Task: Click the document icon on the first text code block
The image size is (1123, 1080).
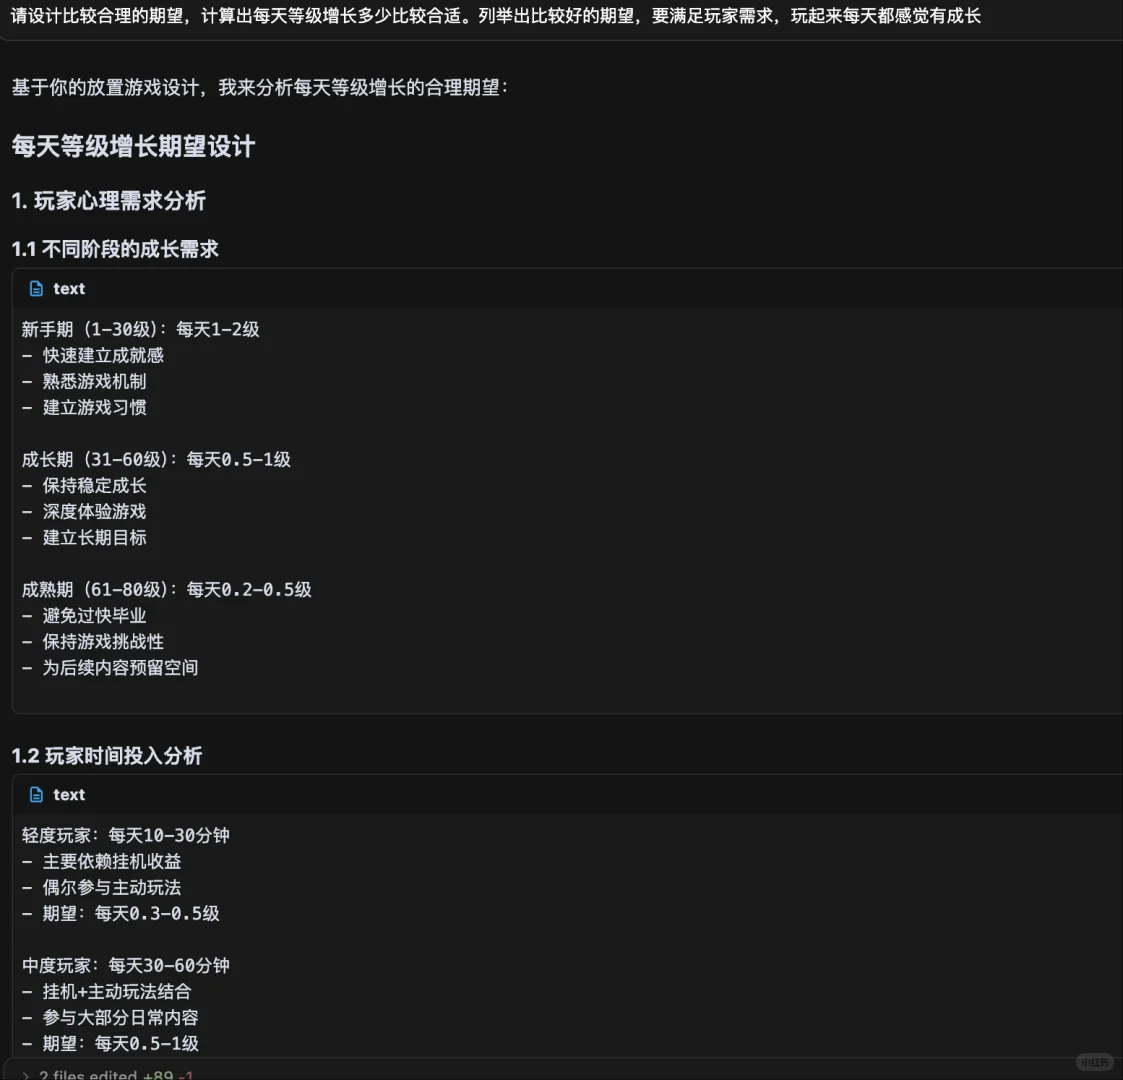Action: point(37,288)
